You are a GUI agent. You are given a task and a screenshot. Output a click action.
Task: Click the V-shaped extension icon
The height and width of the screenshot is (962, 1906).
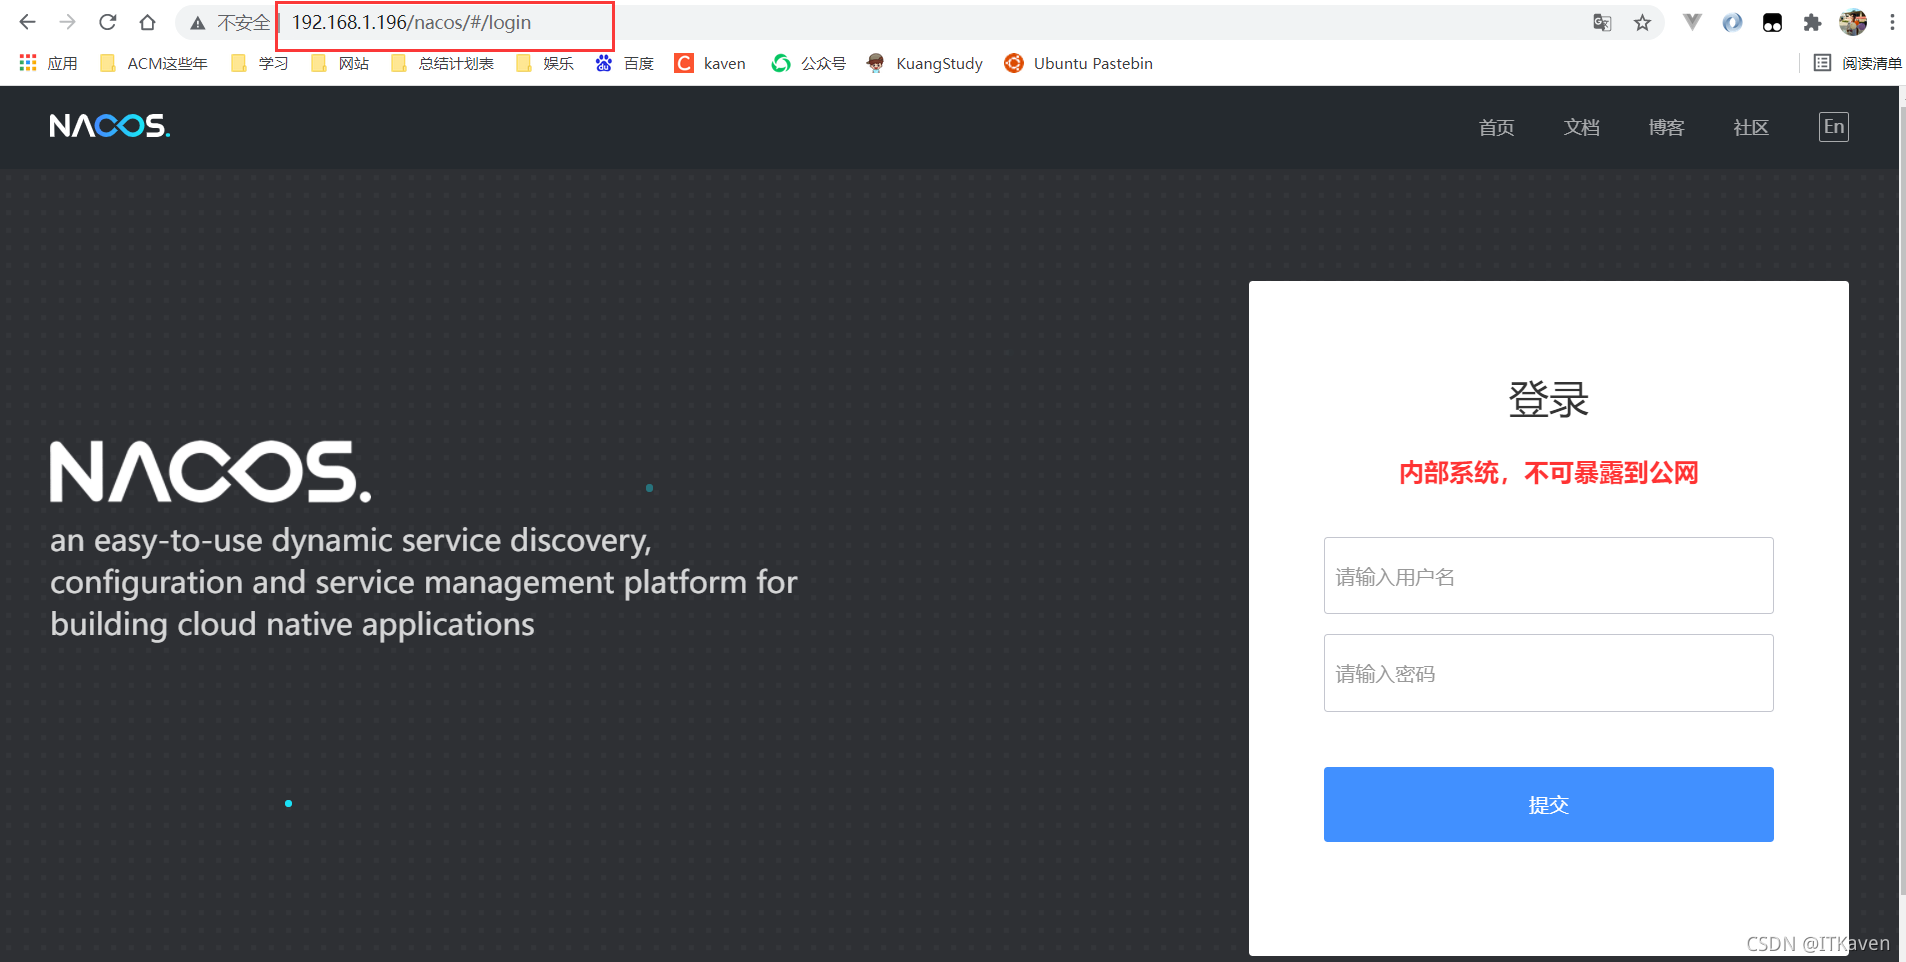(1692, 22)
